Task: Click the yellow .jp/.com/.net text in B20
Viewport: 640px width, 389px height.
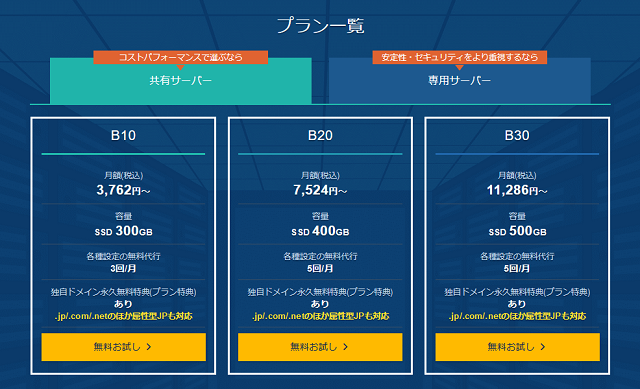Action: tap(320, 316)
